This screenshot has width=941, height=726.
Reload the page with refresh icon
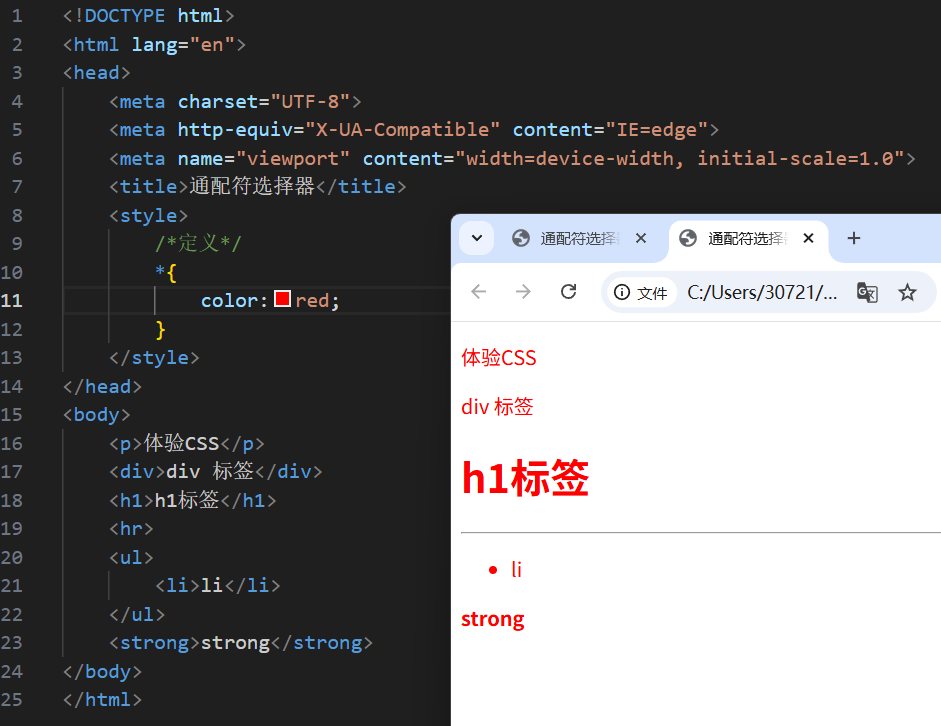coord(568,292)
